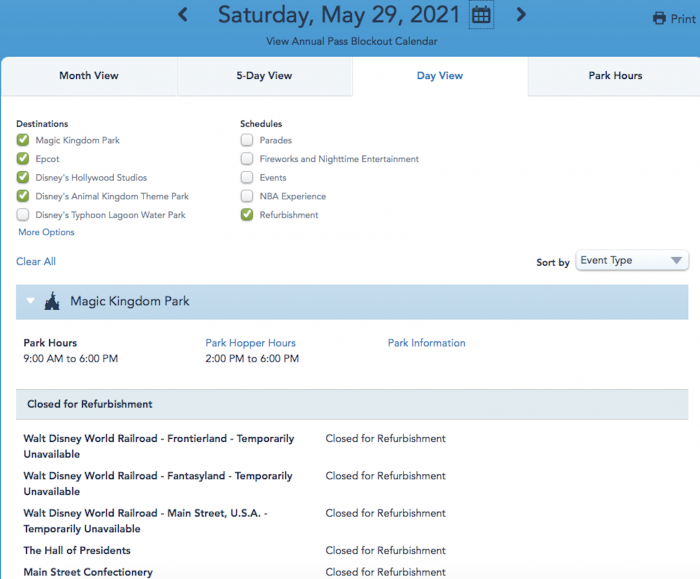This screenshot has height=579, width=700.
Task: Open View Annual Pass Blockout Calendar
Action: (352, 42)
